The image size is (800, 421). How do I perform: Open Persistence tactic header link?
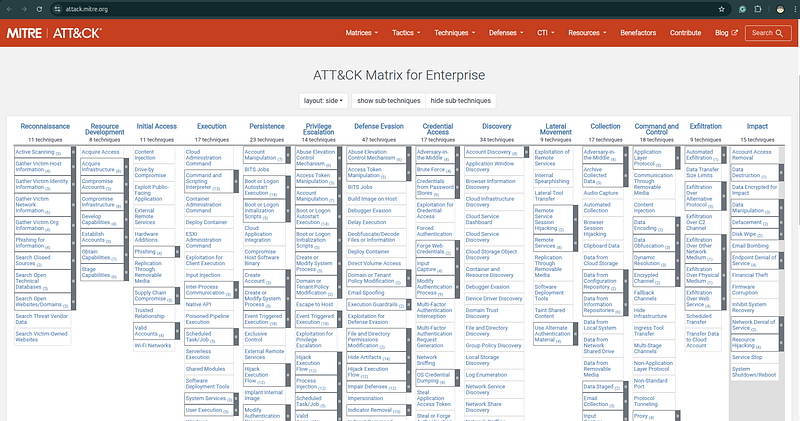267,126
